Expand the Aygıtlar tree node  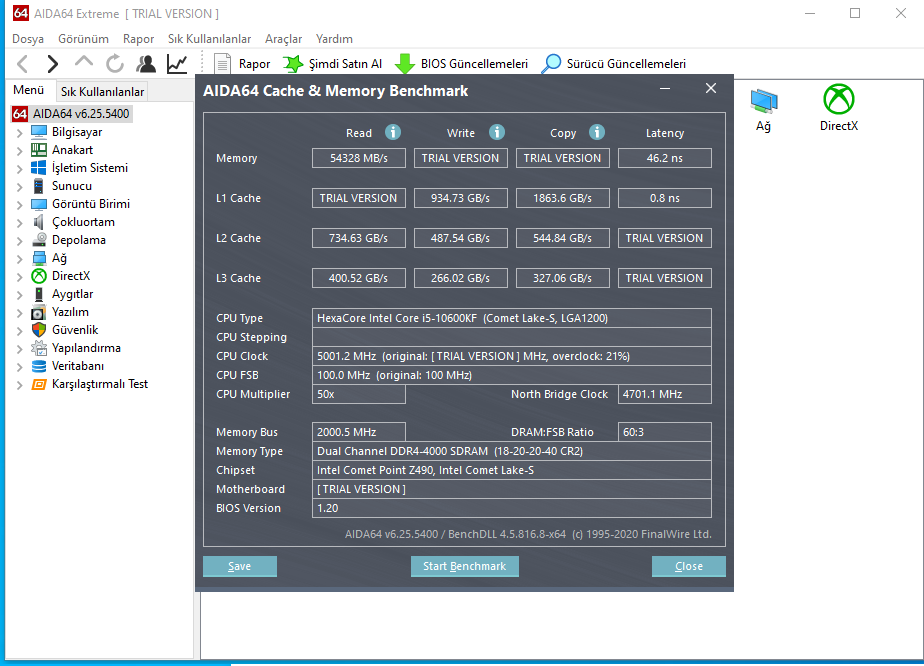[19, 295]
